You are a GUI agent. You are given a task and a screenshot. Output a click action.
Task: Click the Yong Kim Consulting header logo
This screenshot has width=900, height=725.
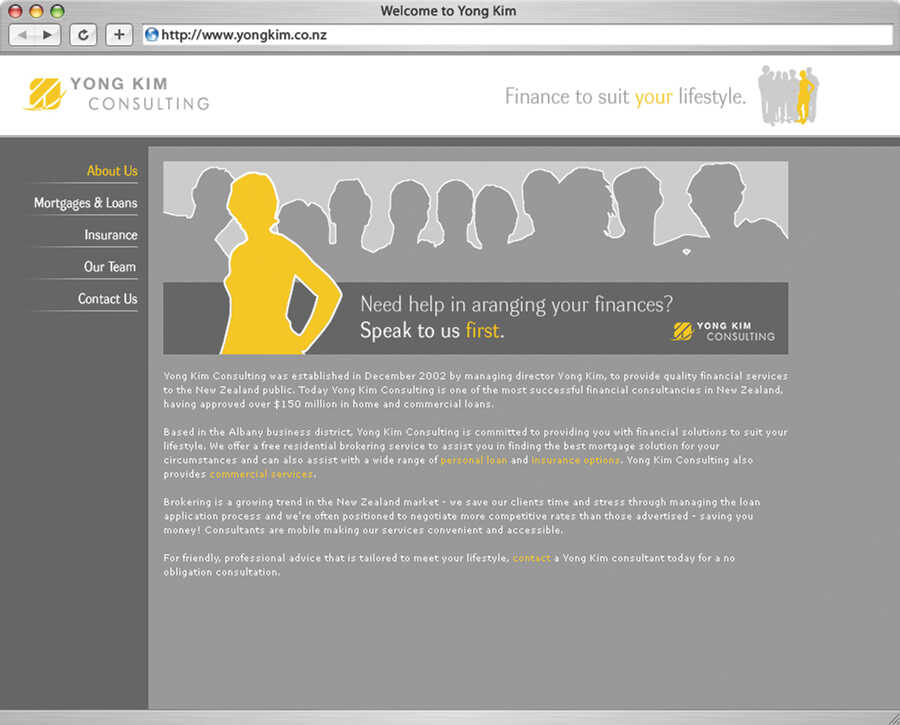[117, 94]
